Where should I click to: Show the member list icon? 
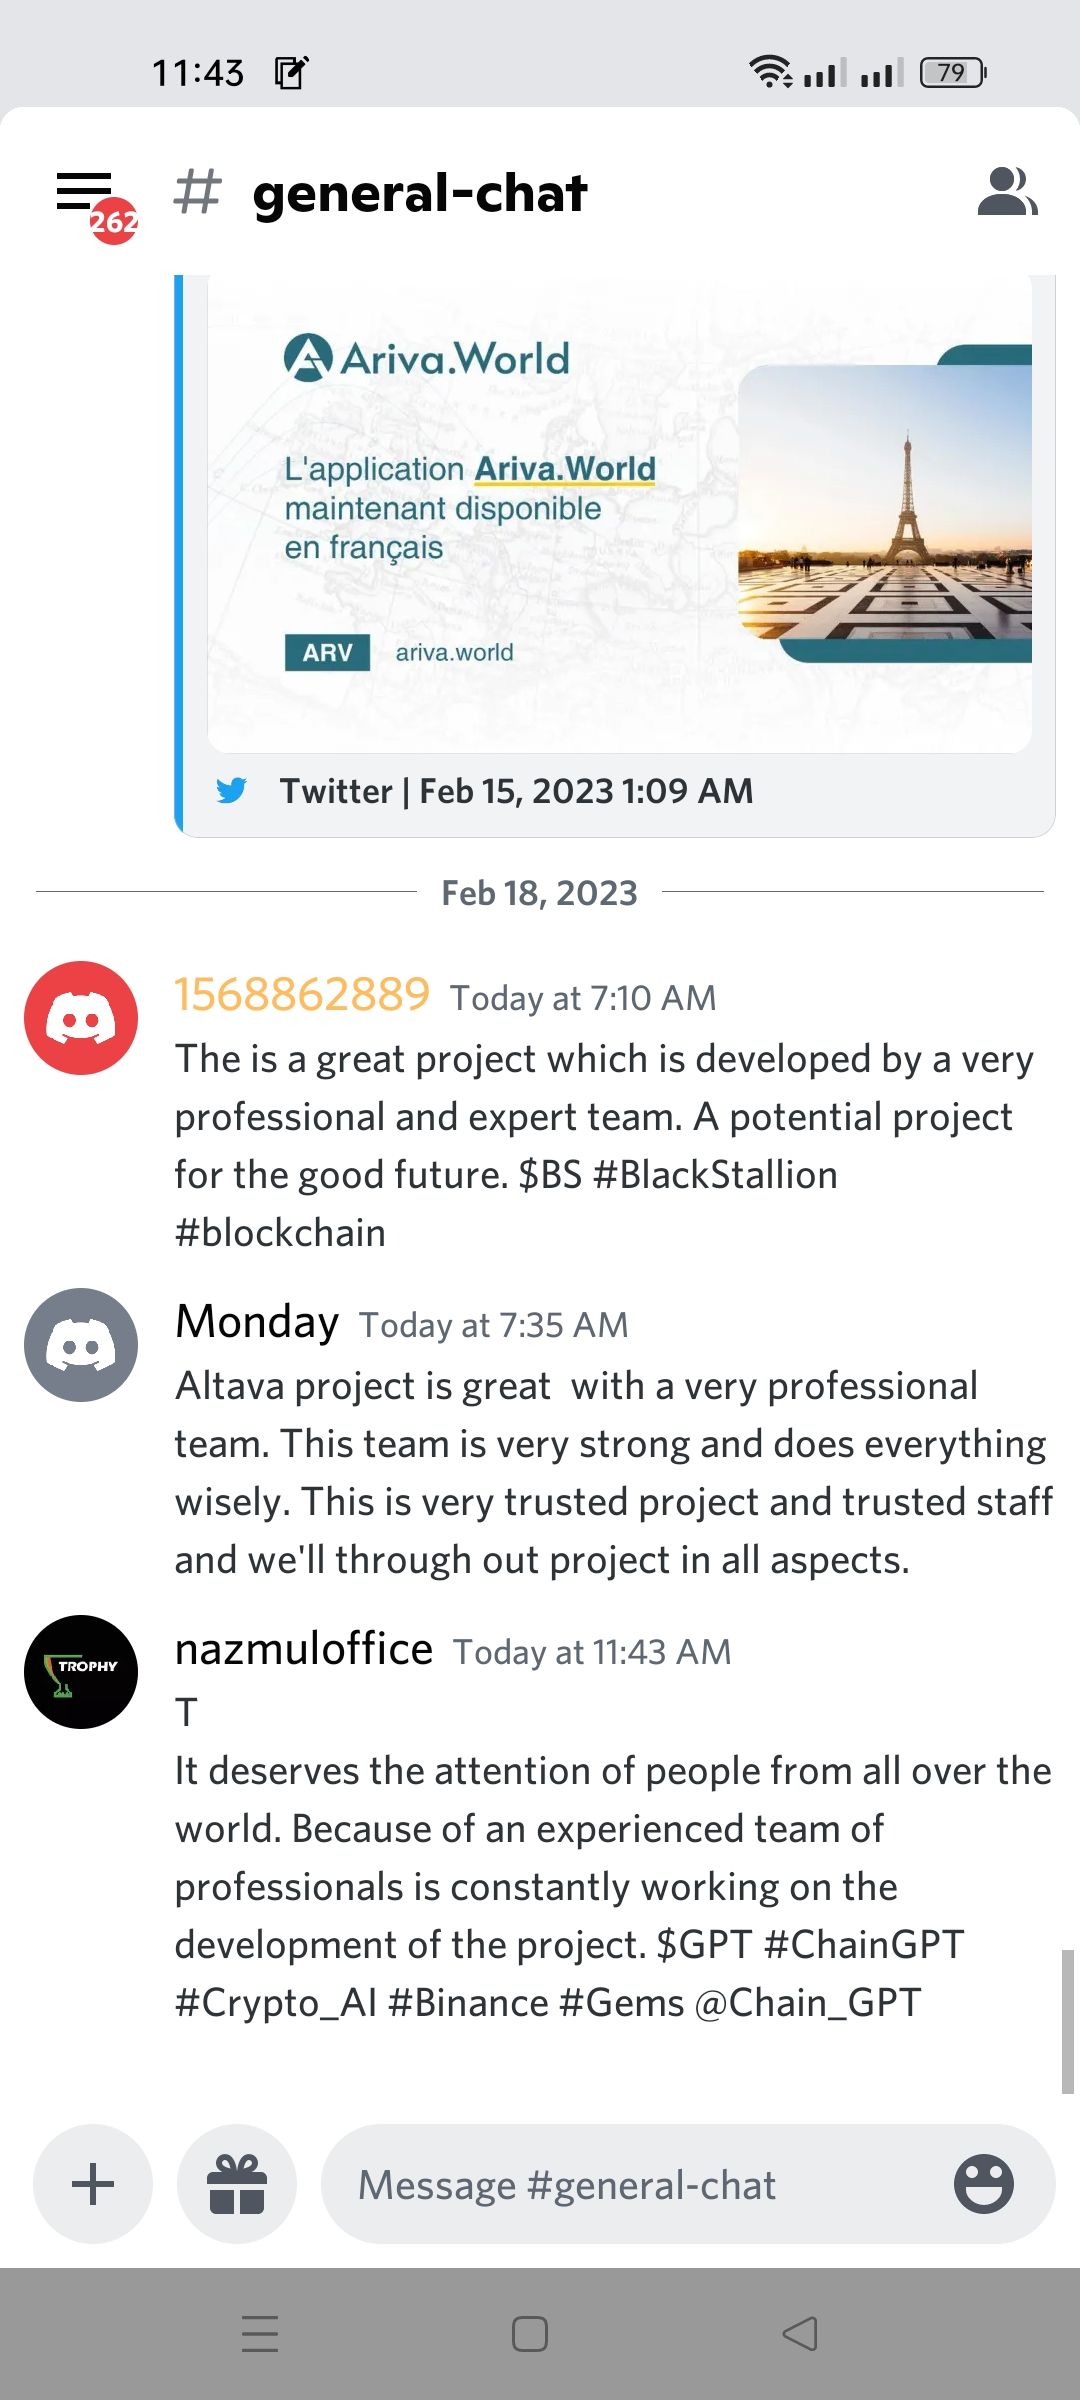[1007, 192]
